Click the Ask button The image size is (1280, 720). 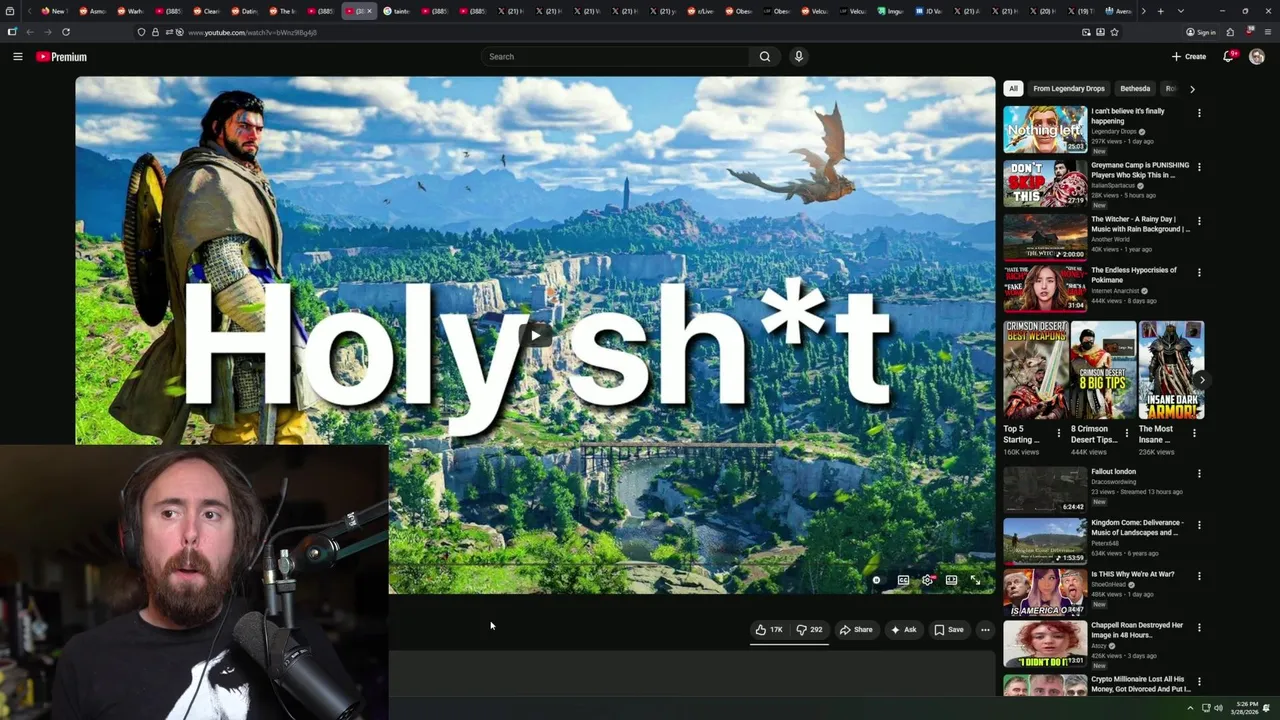click(x=903, y=630)
